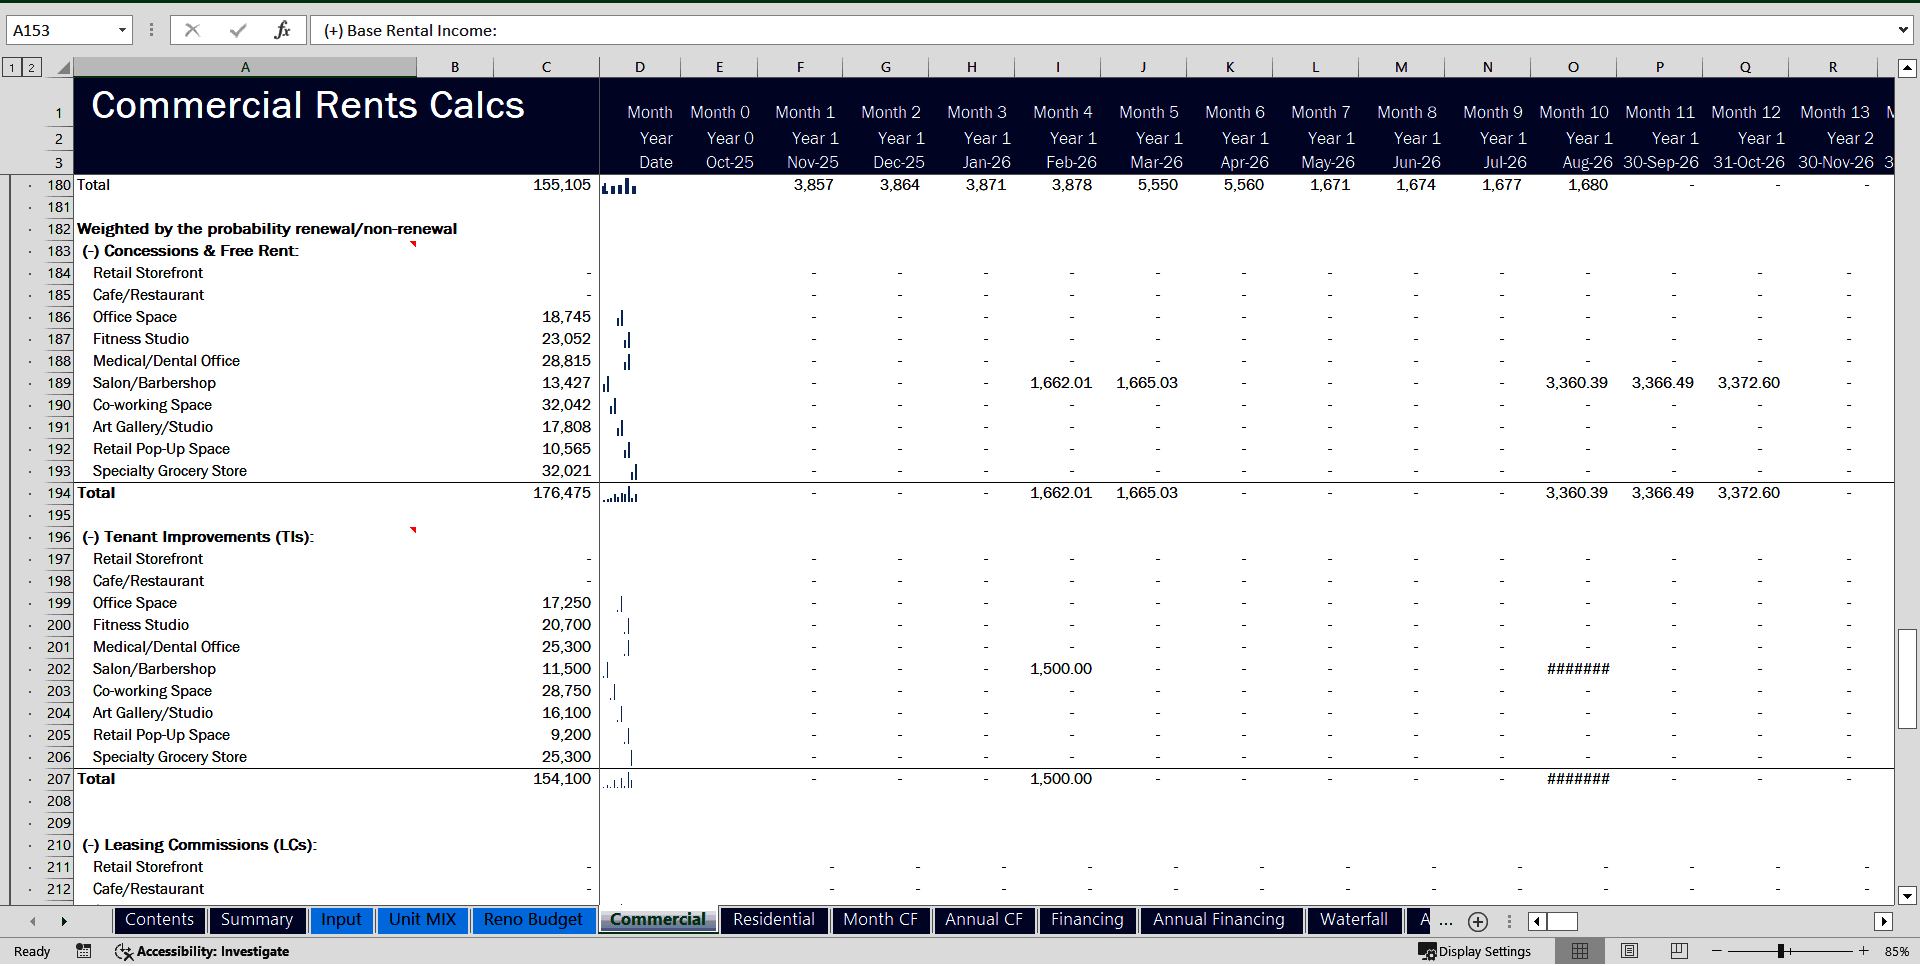This screenshot has height=966, width=1920.
Task: Select the Weighted by probability renewal row label
Action: pos(267,229)
